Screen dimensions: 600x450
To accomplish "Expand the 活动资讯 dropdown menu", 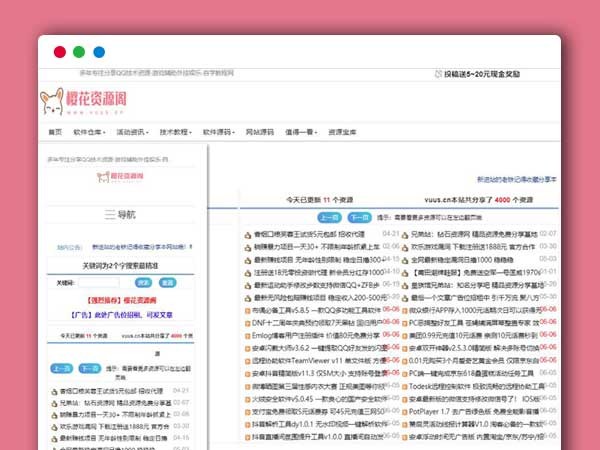I will coord(133,131).
